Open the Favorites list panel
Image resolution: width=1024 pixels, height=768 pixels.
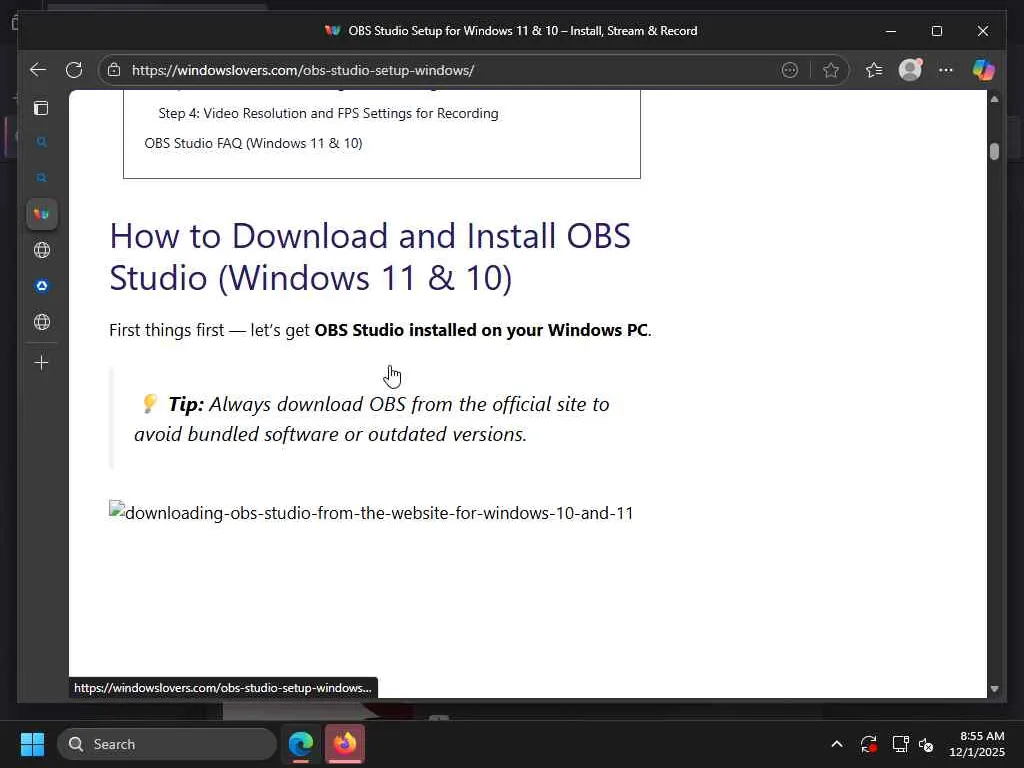(874, 70)
